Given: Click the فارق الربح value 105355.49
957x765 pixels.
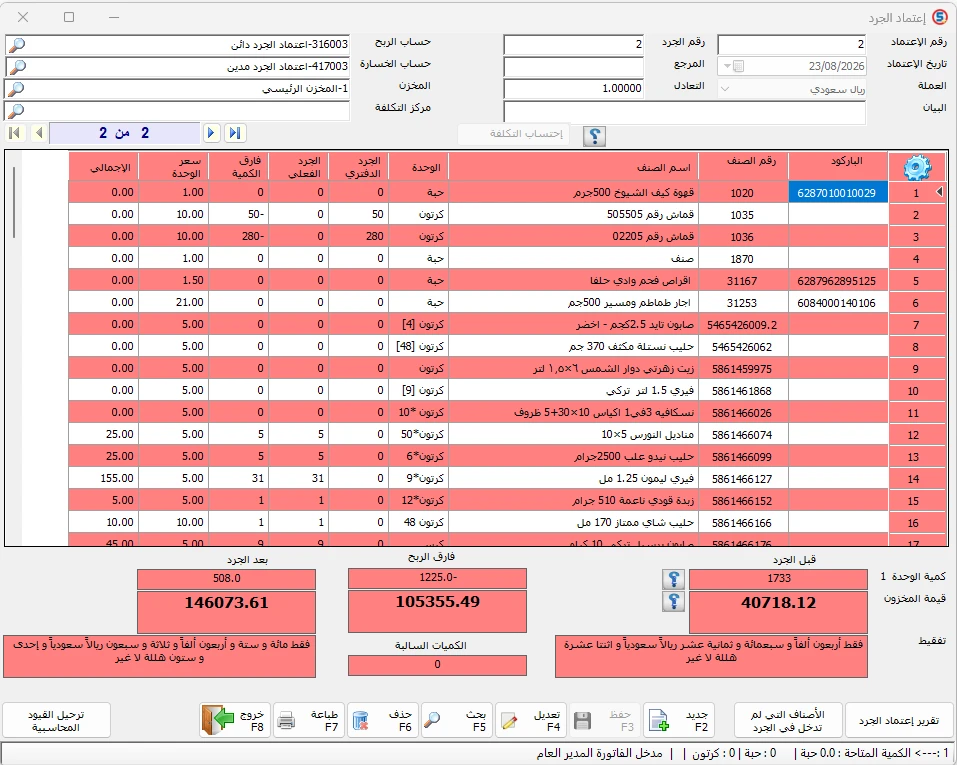Looking at the screenshot, I should pos(437,611).
